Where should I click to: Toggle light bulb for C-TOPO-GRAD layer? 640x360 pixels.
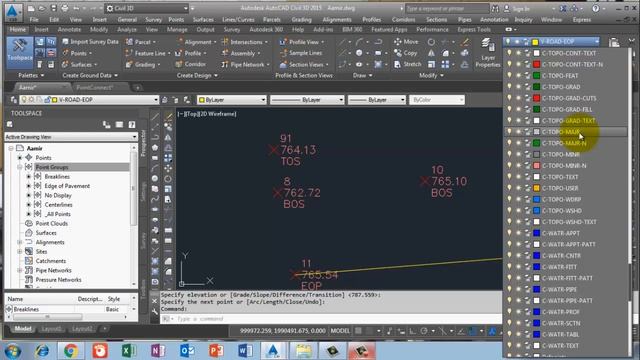tap(509, 87)
